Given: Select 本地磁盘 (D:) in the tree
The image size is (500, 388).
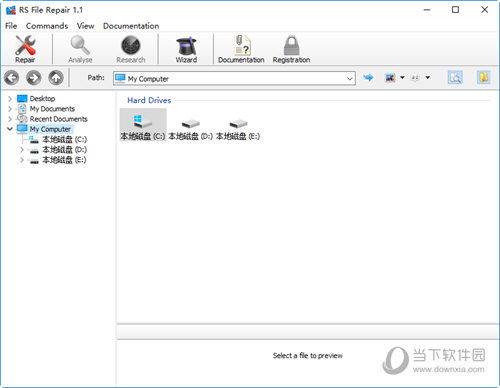Looking at the screenshot, I should (64, 150).
